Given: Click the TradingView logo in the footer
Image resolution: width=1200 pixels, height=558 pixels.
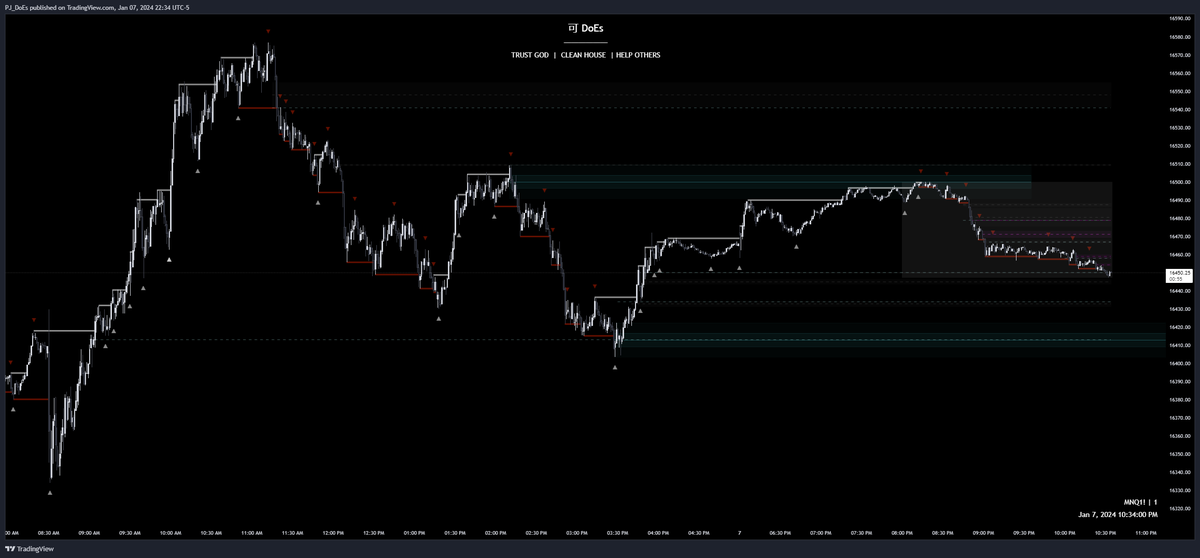Looking at the screenshot, I should tap(28, 549).
